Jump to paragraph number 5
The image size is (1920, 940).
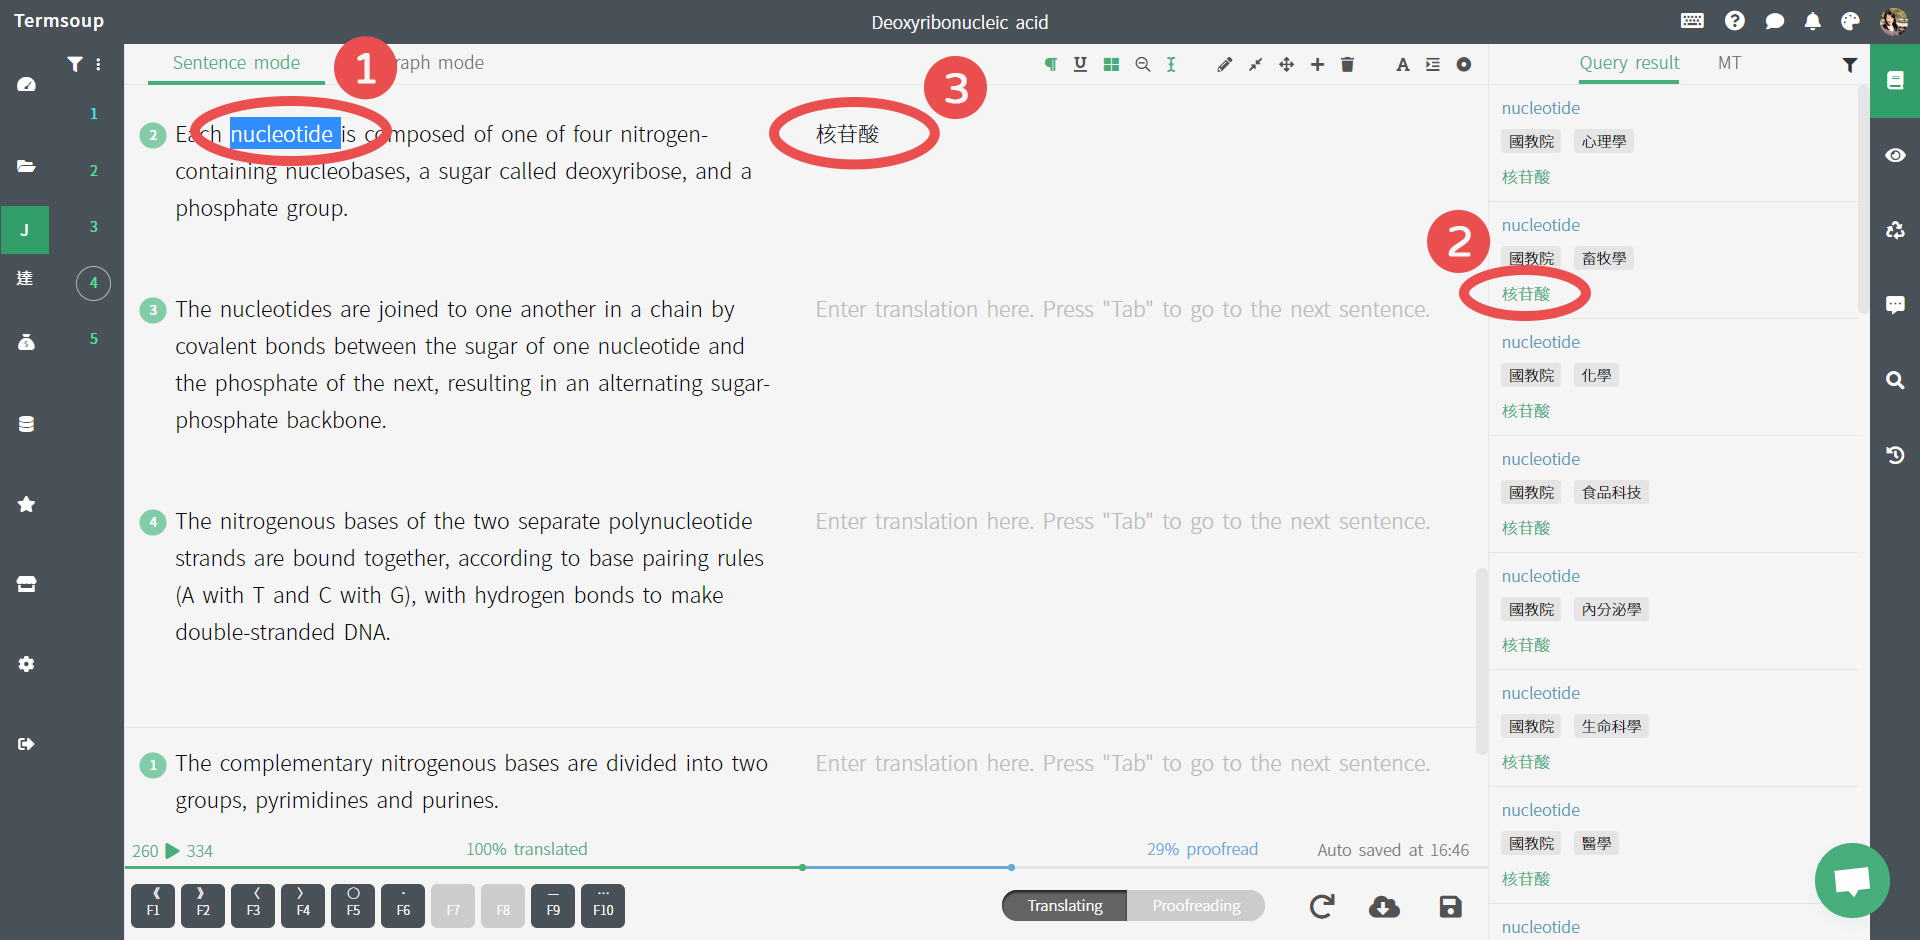tap(94, 339)
